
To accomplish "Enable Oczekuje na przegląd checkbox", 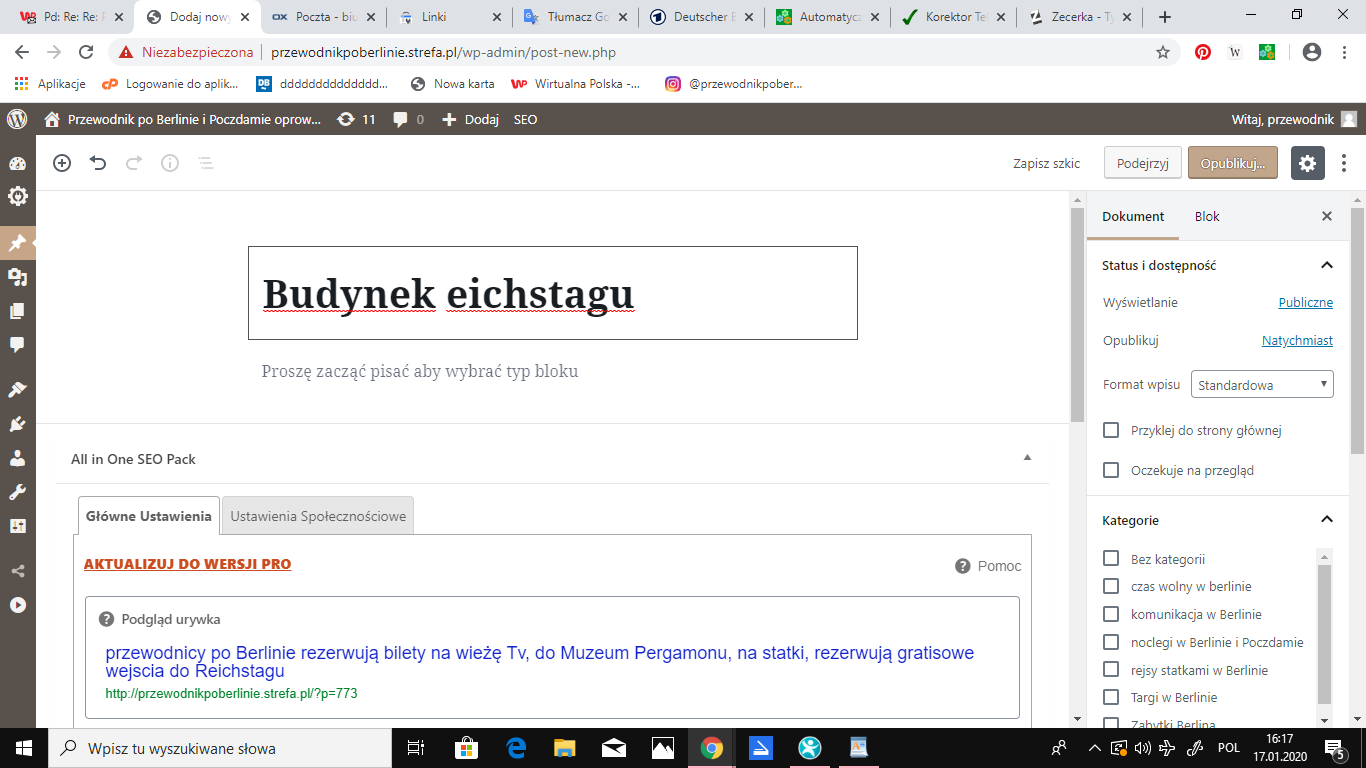I will pos(1111,470).
